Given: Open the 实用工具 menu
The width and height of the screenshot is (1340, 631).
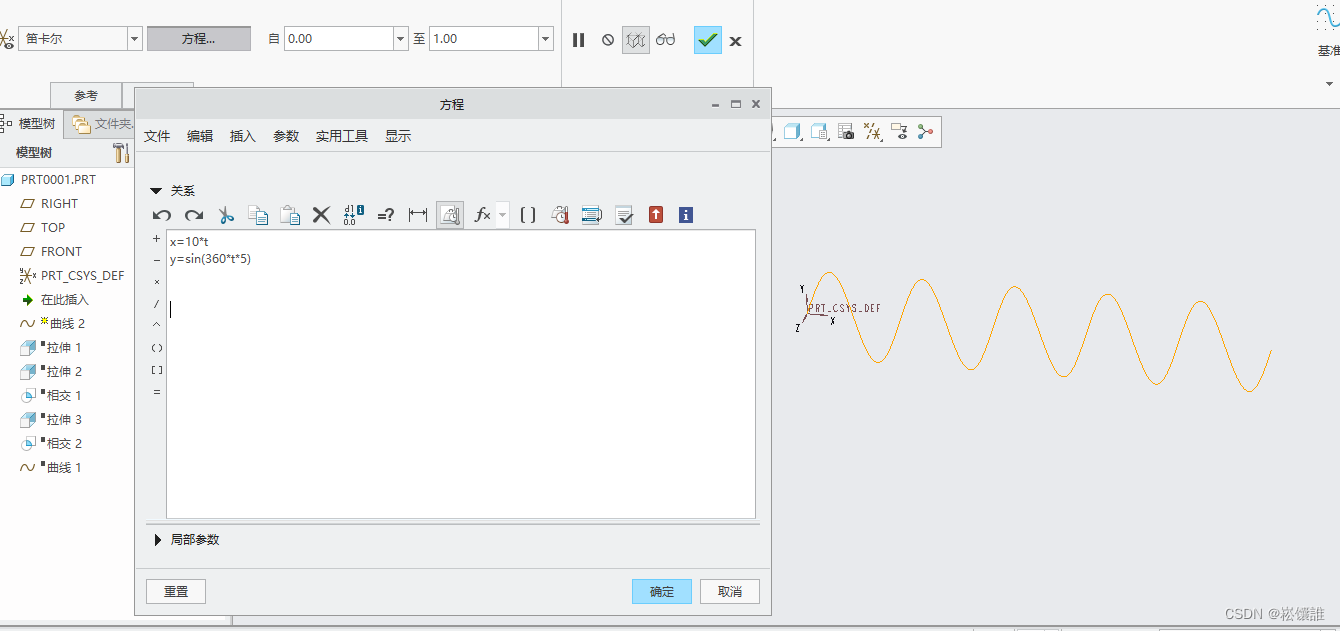Looking at the screenshot, I should click(342, 136).
